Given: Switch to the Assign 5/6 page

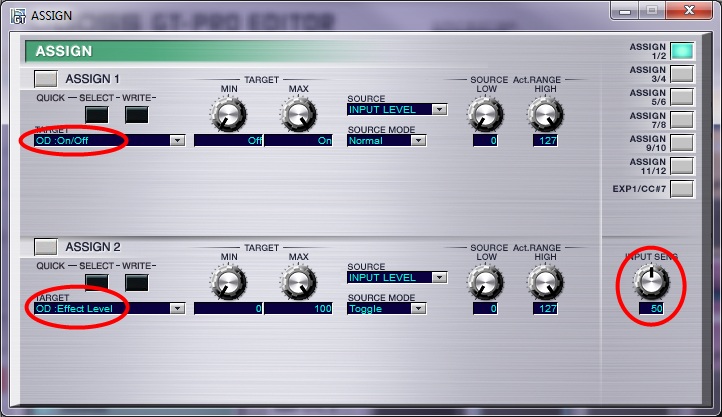Looking at the screenshot, I should point(682,96).
